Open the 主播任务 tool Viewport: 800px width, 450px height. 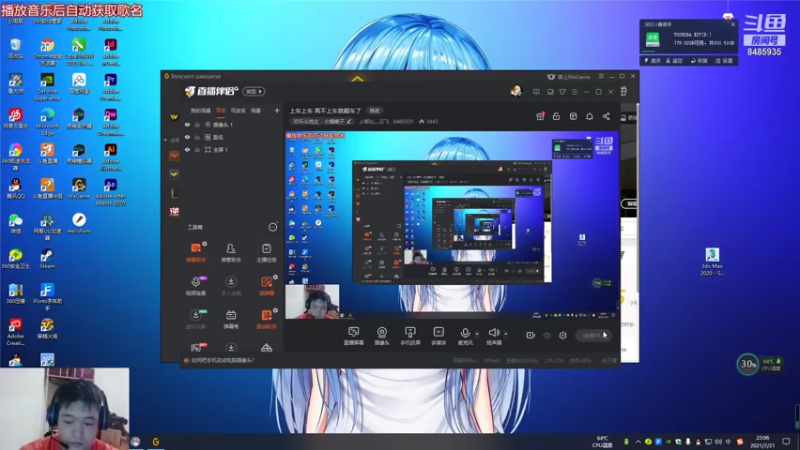(266, 253)
